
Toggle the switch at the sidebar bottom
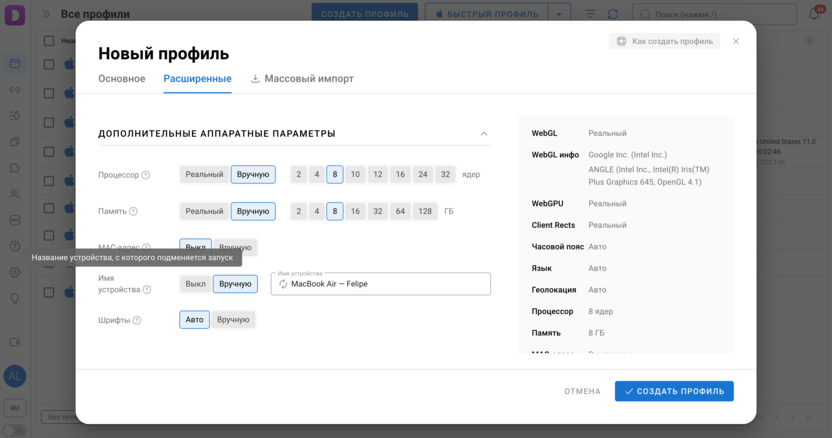click(15, 431)
